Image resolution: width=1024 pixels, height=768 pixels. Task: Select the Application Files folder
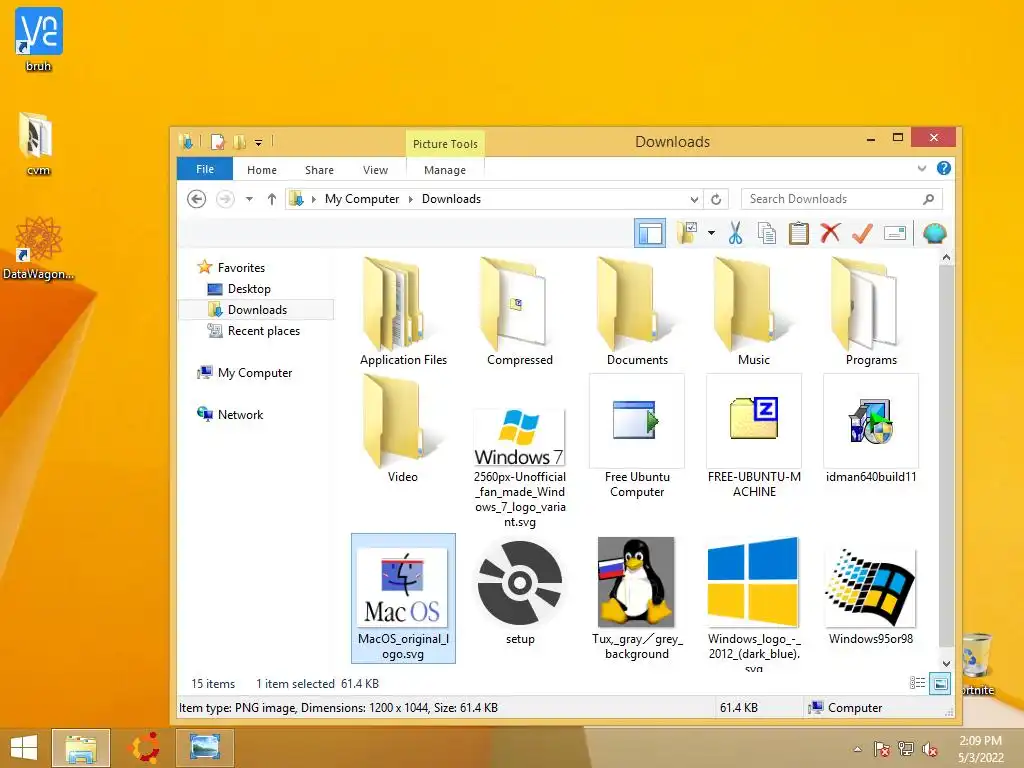pyautogui.click(x=403, y=312)
